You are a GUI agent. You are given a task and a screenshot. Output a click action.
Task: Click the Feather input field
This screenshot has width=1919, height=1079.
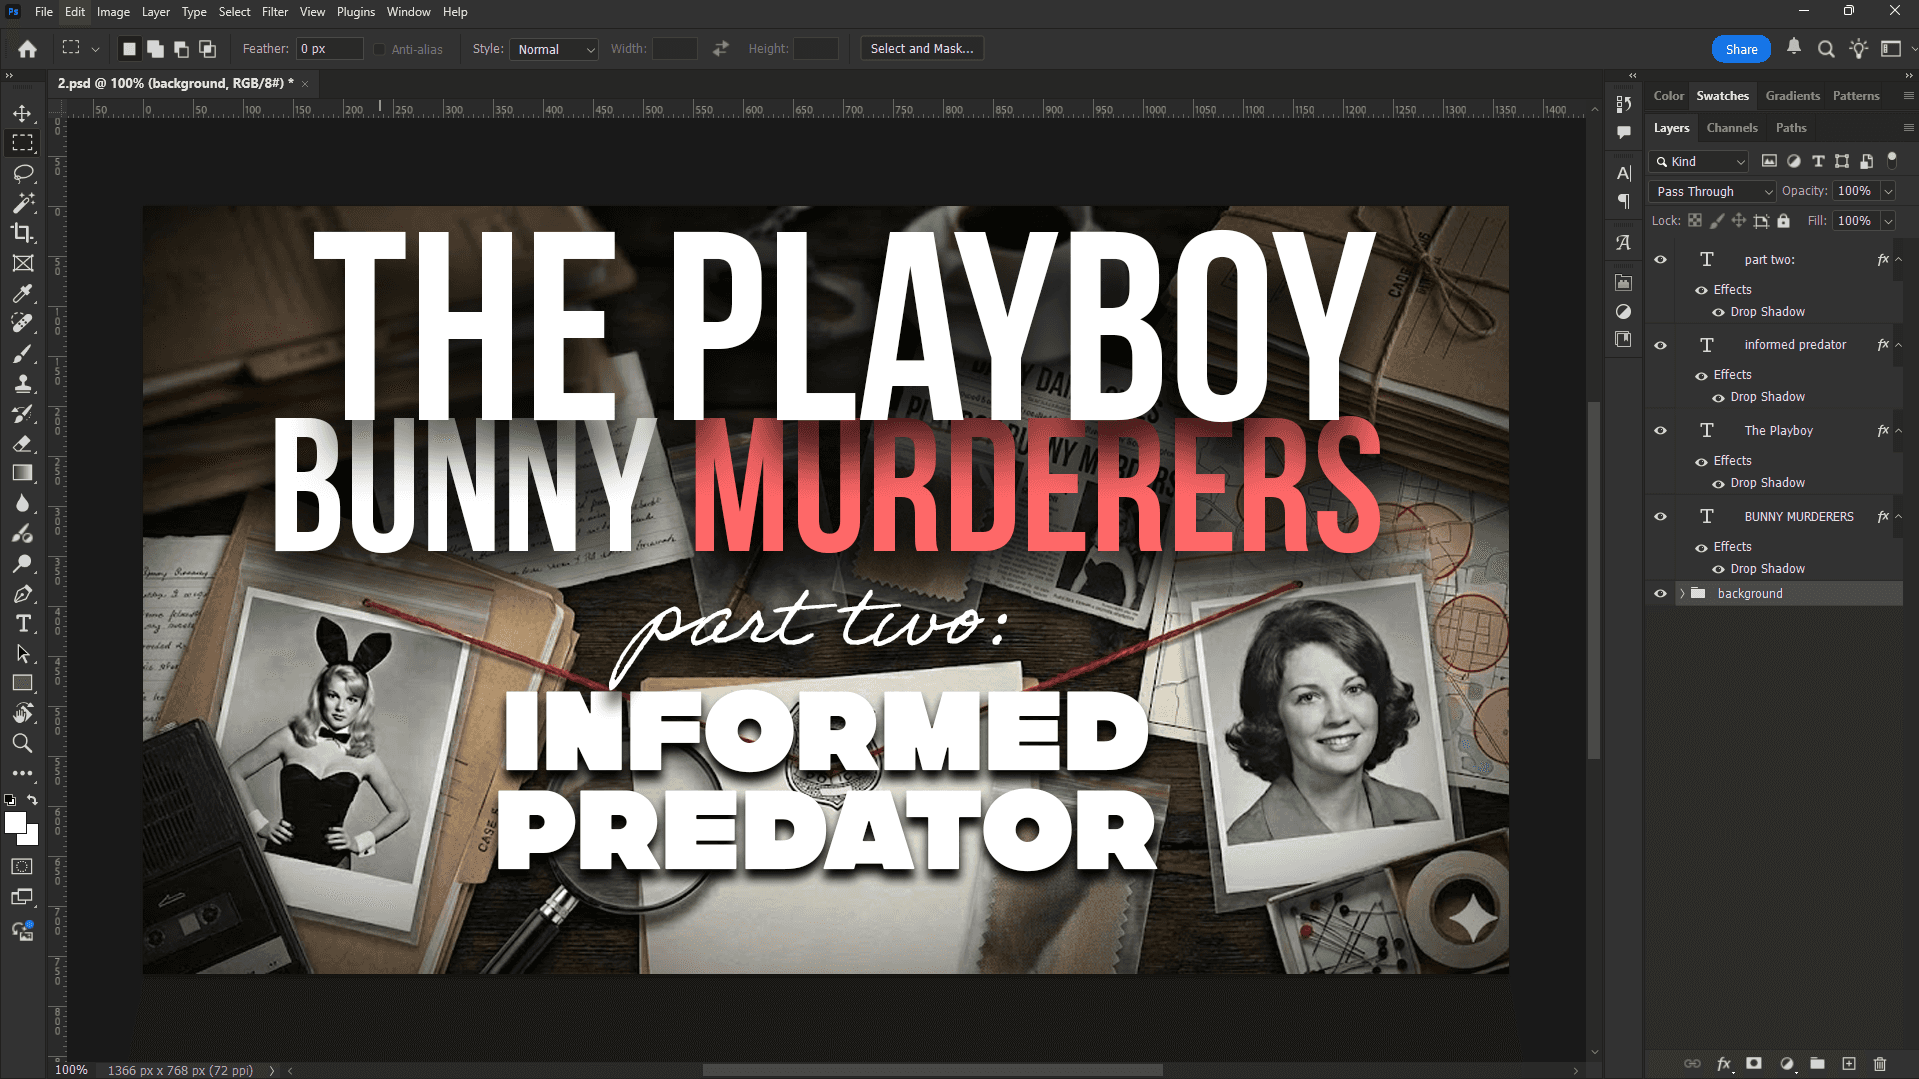click(x=330, y=49)
